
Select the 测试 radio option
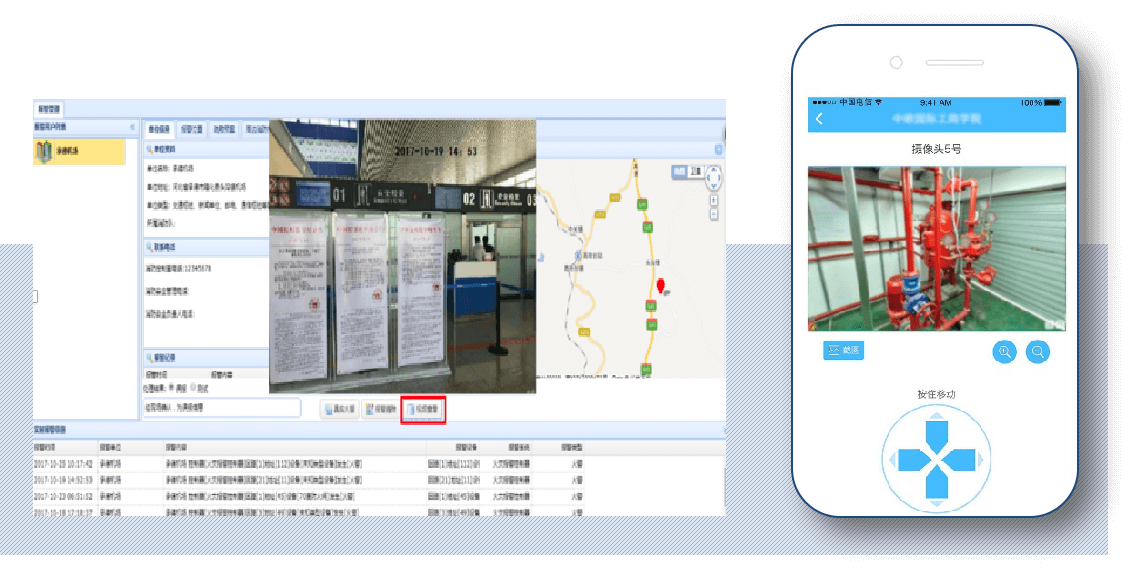pos(193,388)
